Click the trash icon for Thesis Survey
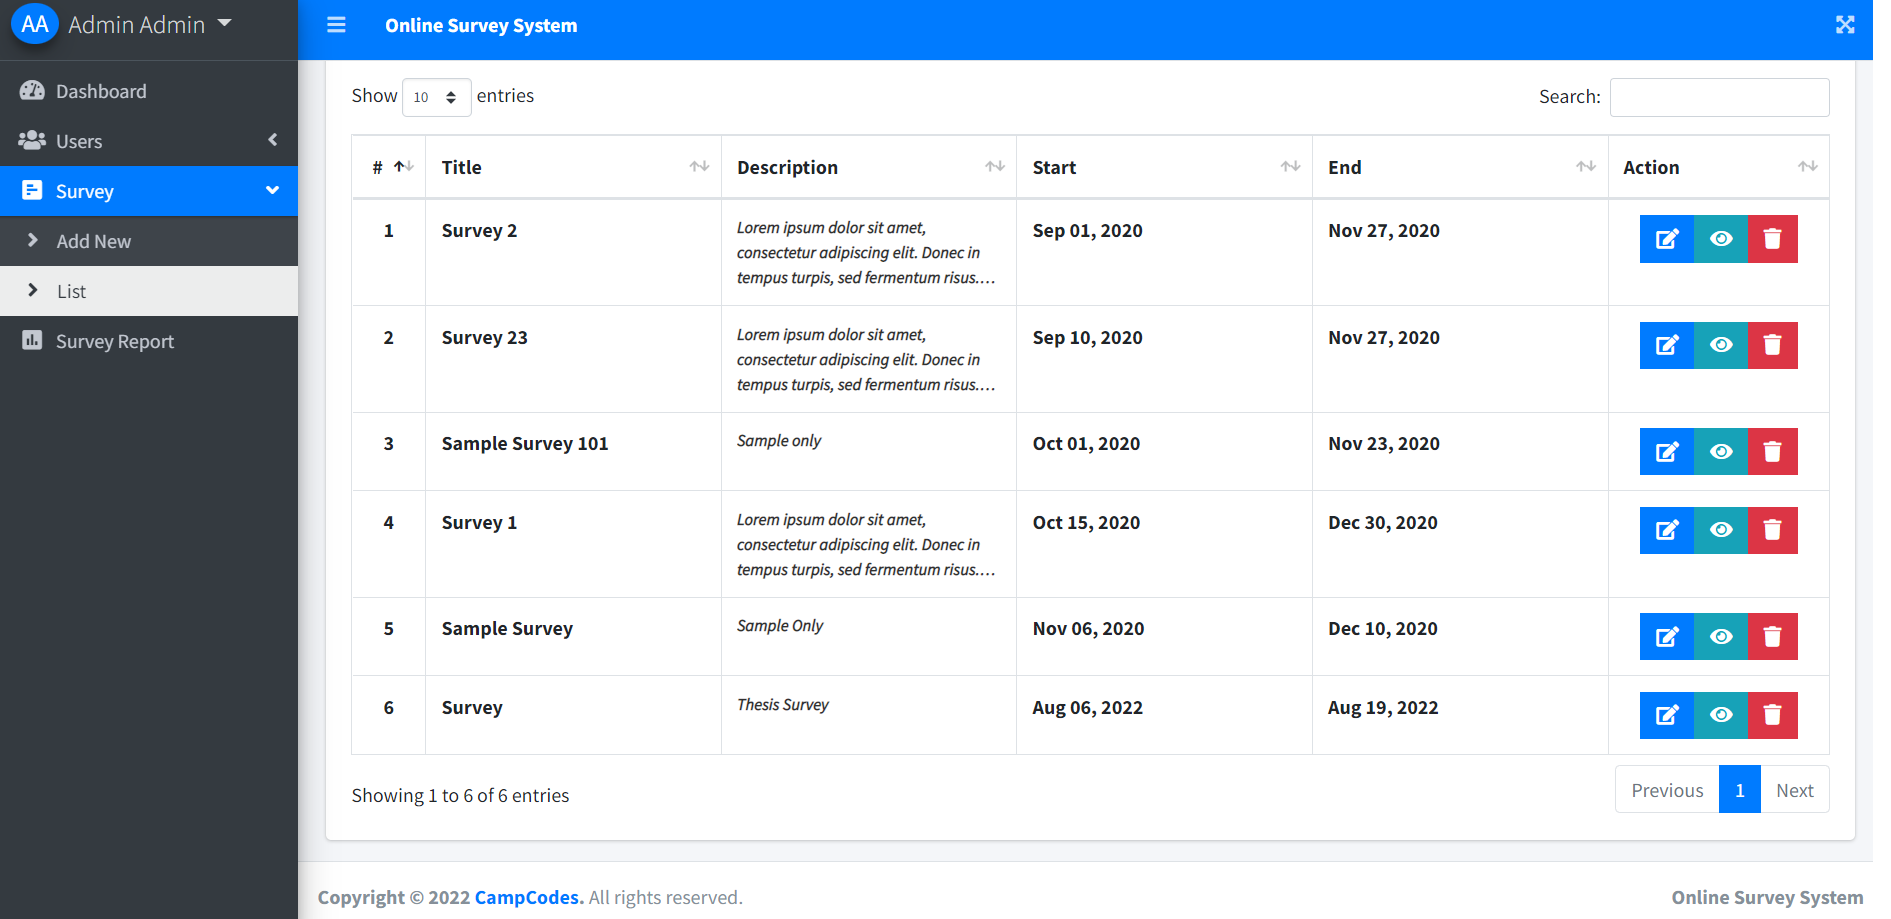This screenshot has width=1891, height=919. 1772,715
